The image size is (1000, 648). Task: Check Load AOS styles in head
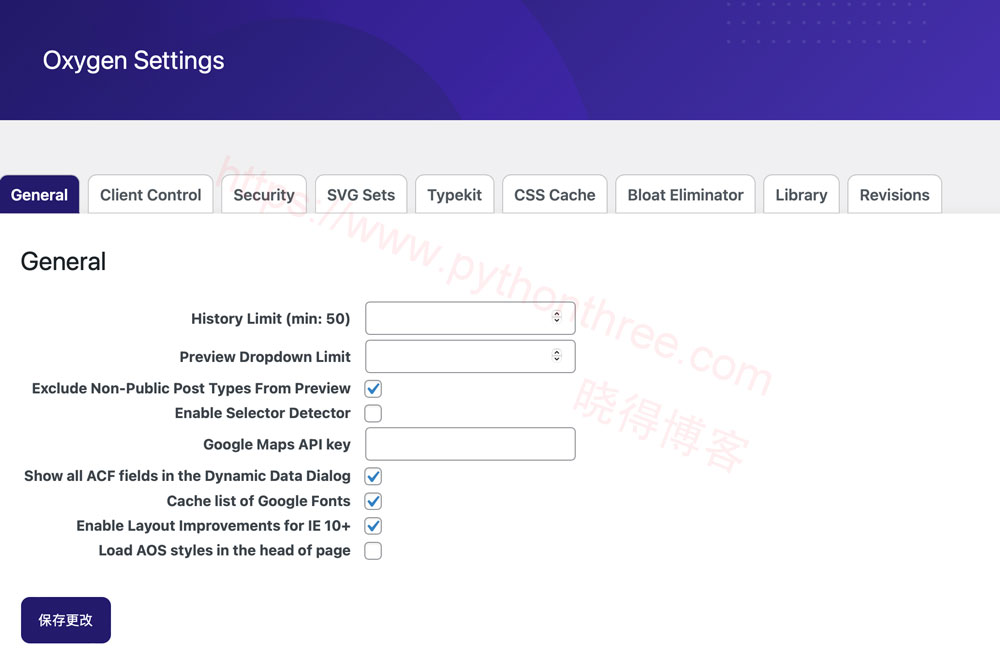coord(373,550)
